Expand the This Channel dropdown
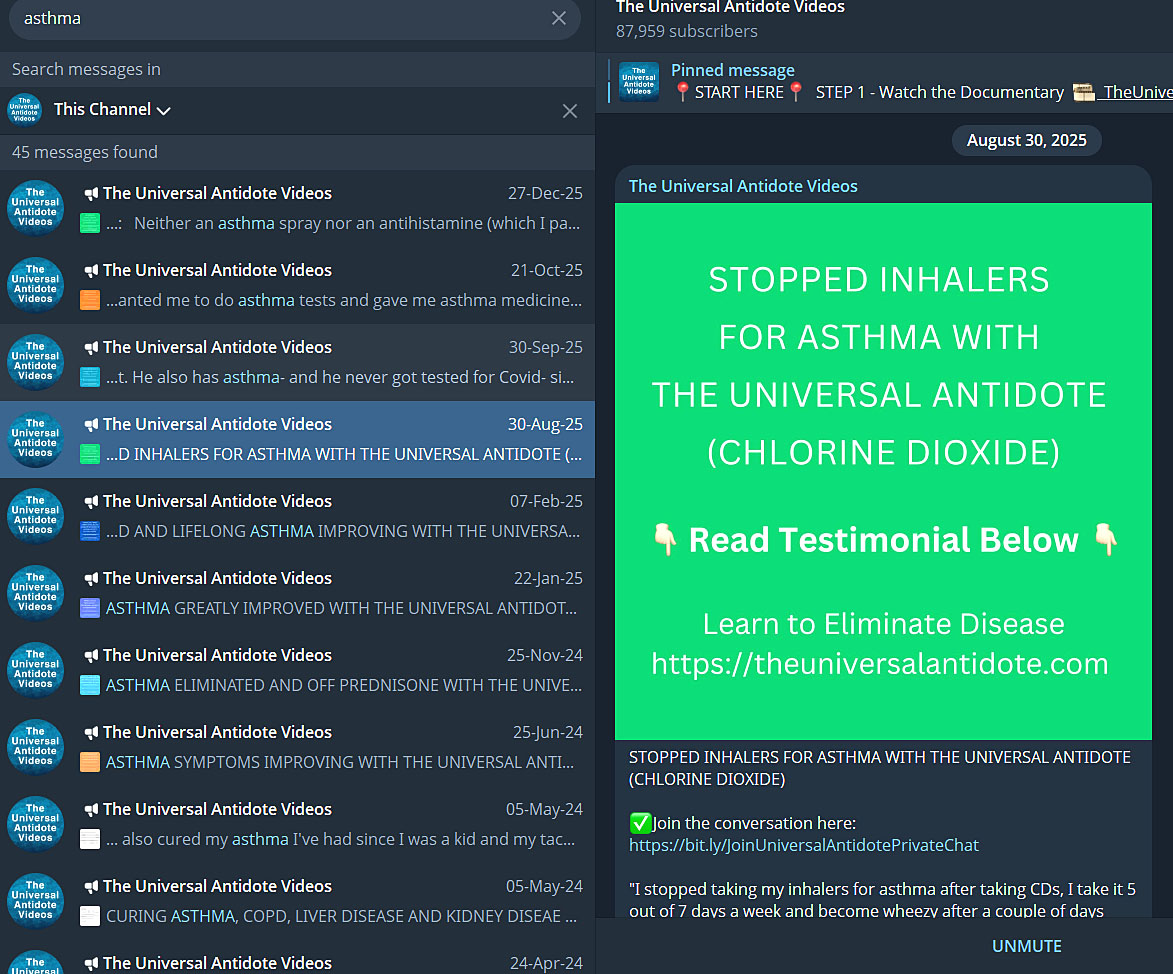Screen dimensions: 1173x974 [x=112, y=110]
